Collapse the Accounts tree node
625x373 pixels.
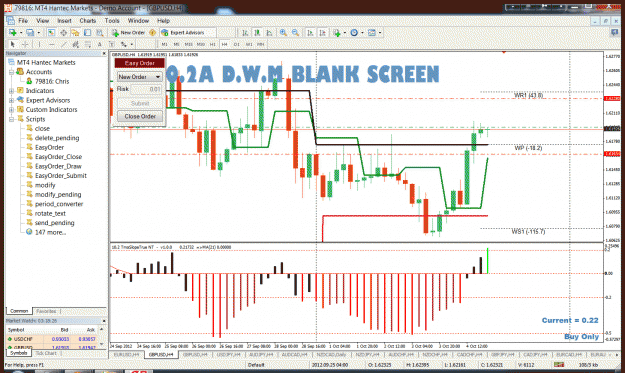pos(12,72)
